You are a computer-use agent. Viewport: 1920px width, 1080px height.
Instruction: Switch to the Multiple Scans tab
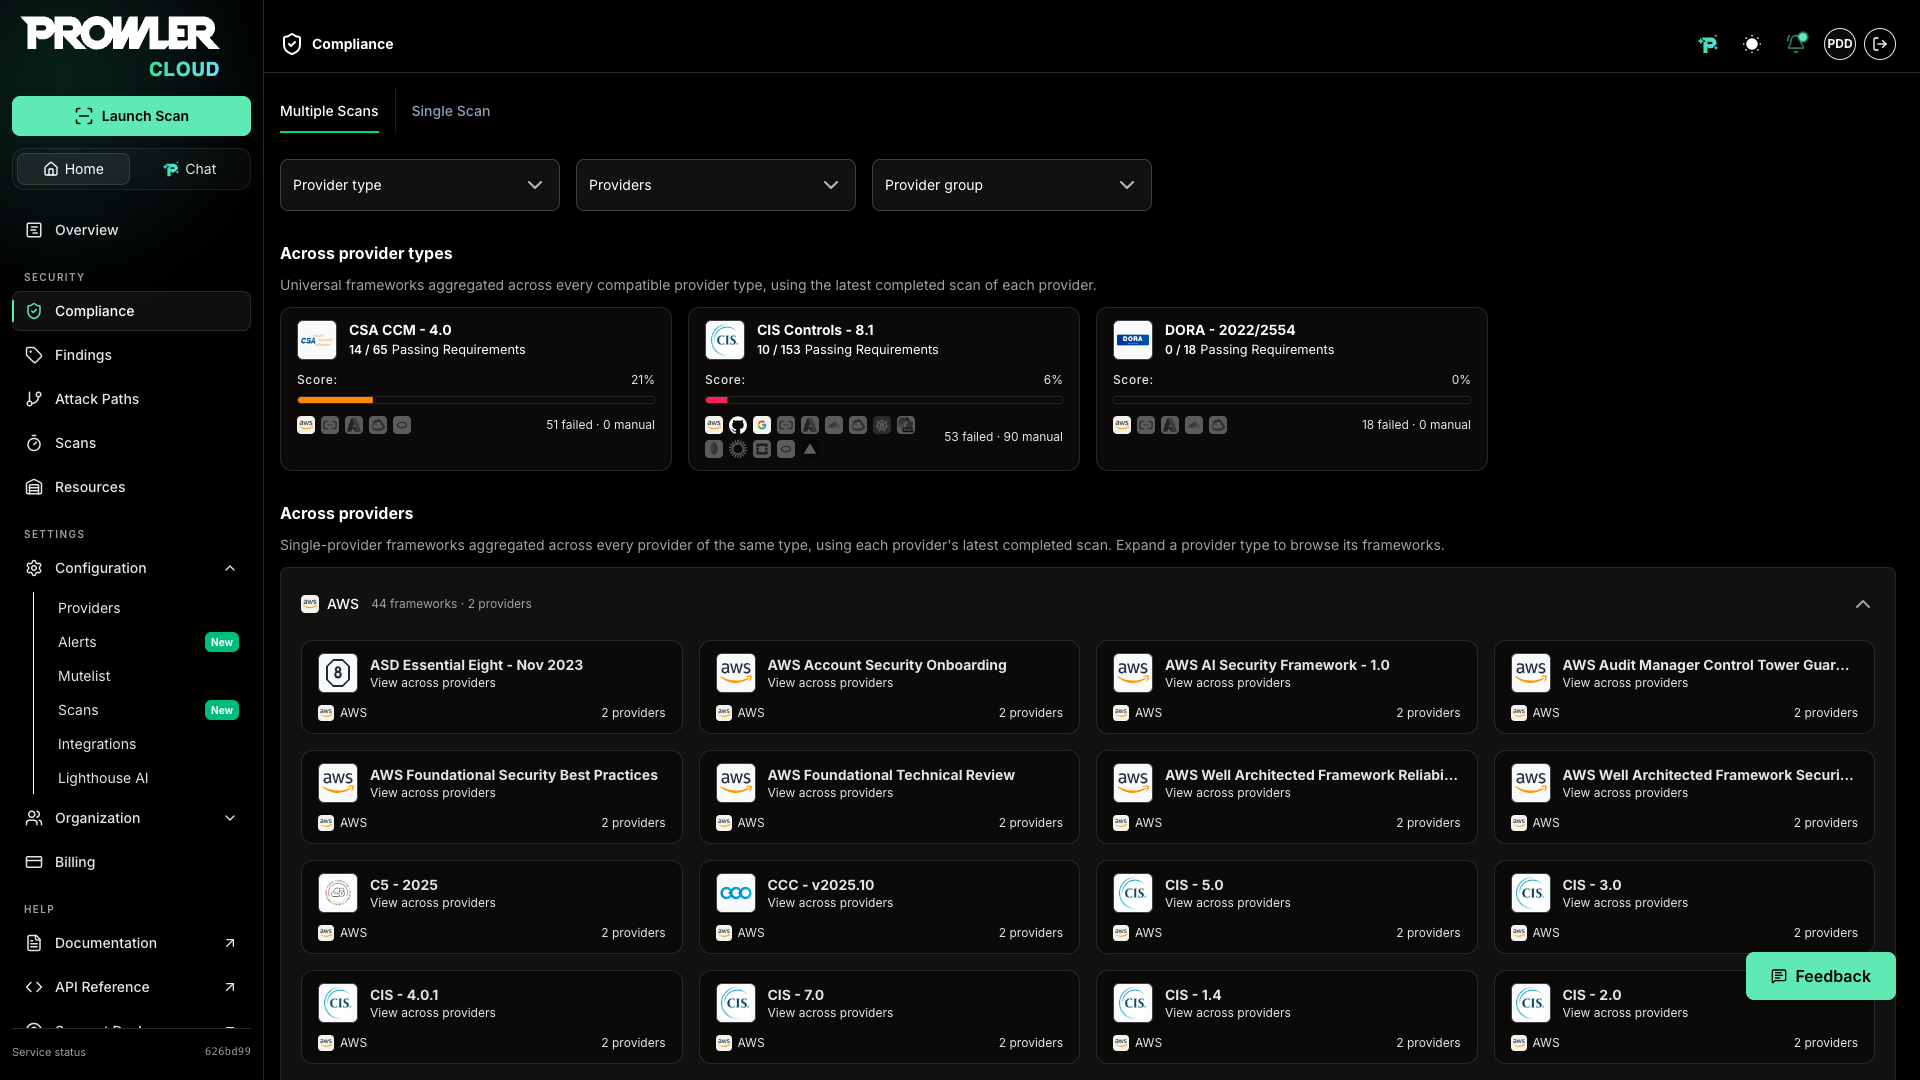[329, 111]
